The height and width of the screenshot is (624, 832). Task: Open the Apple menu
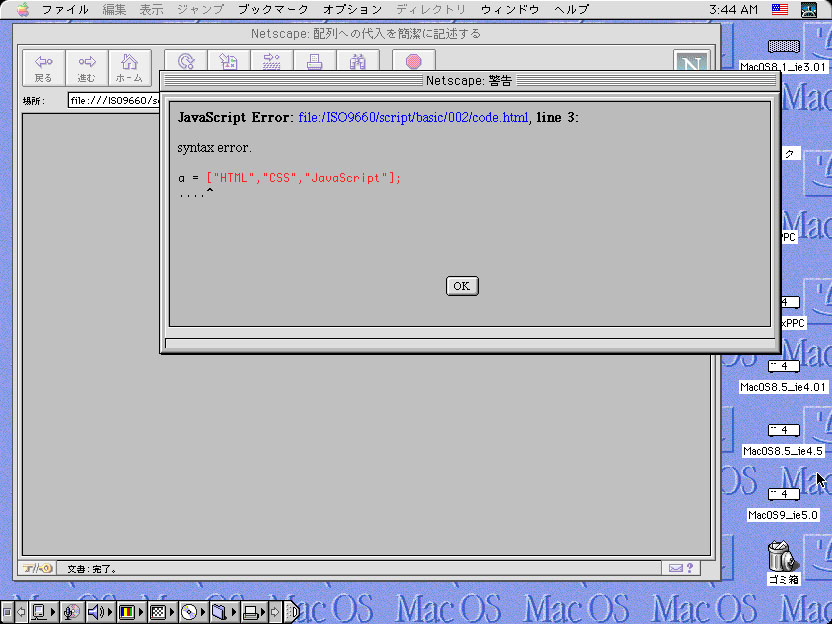click(22, 10)
